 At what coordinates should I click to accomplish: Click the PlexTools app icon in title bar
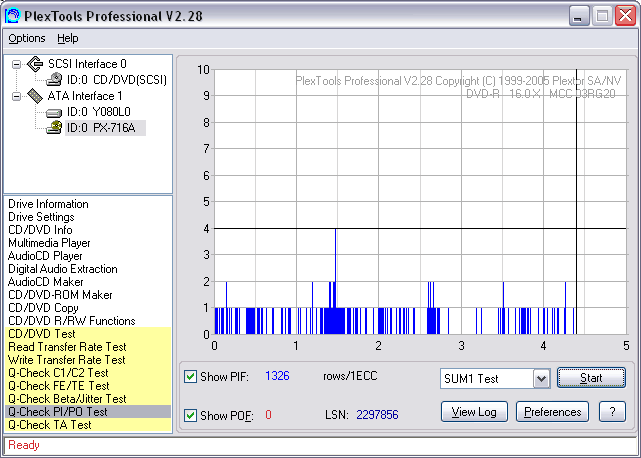pyautogui.click(x=13, y=16)
